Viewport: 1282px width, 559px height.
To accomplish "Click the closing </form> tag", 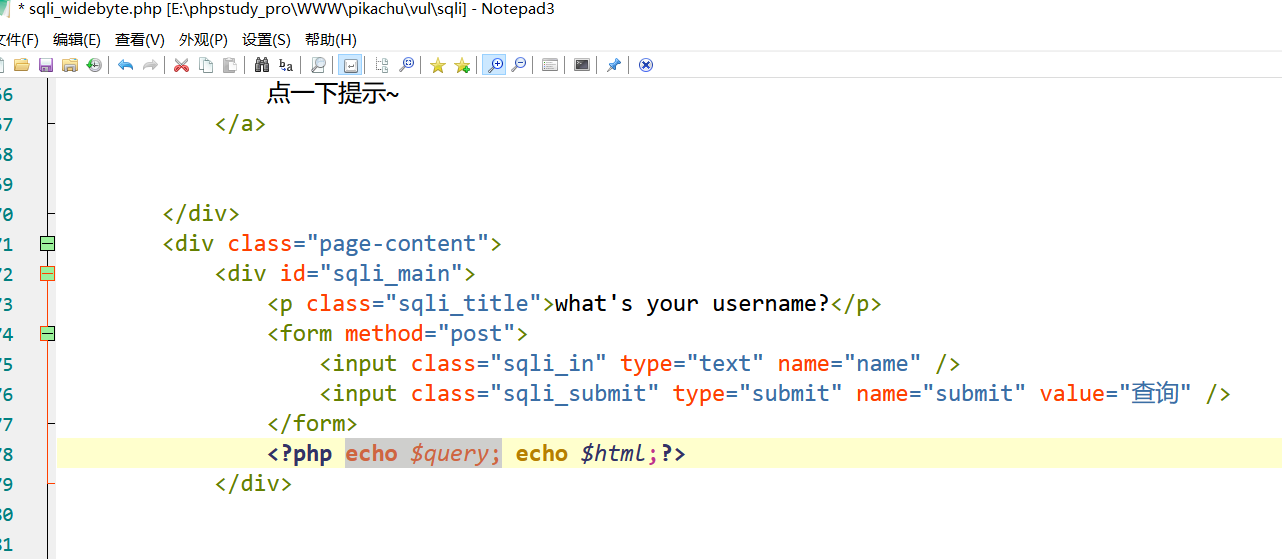I will [x=312, y=424].
